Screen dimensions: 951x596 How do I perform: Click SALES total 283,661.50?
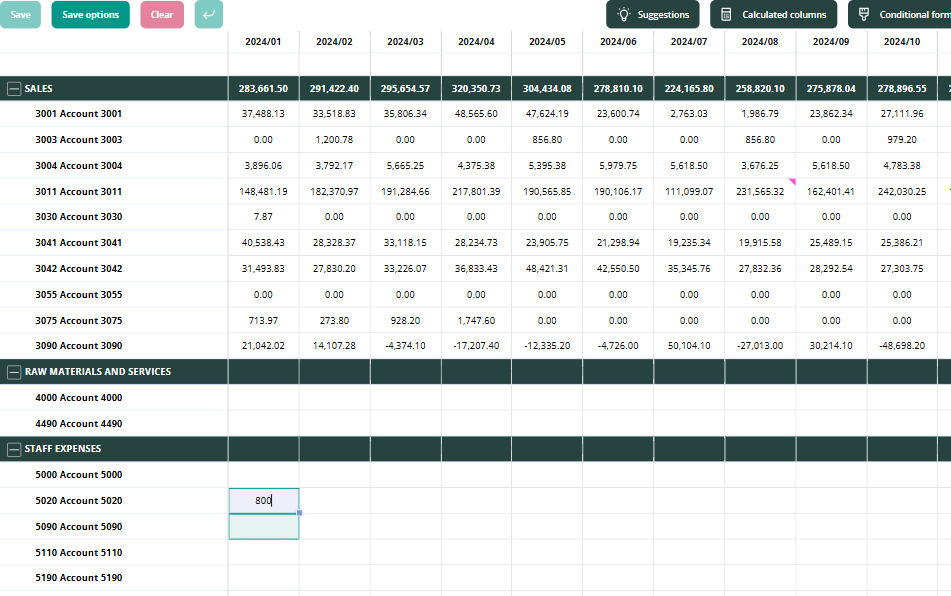click(263, 89)
